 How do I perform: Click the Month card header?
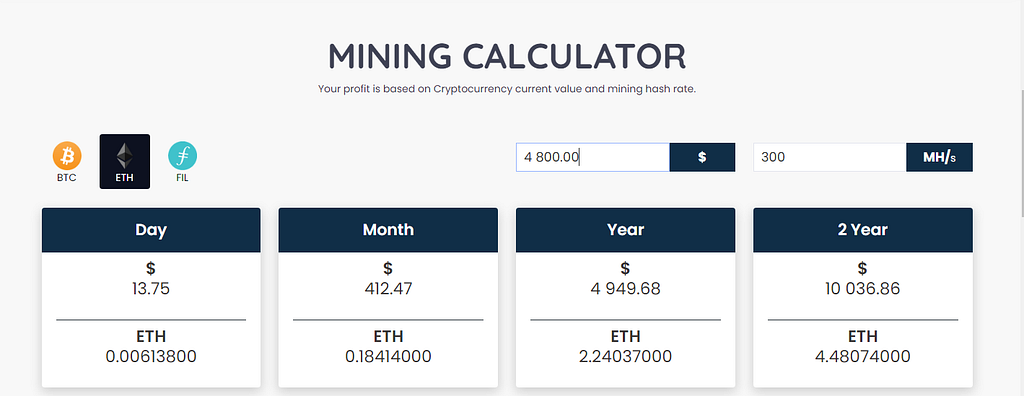(x=388, y=230)
